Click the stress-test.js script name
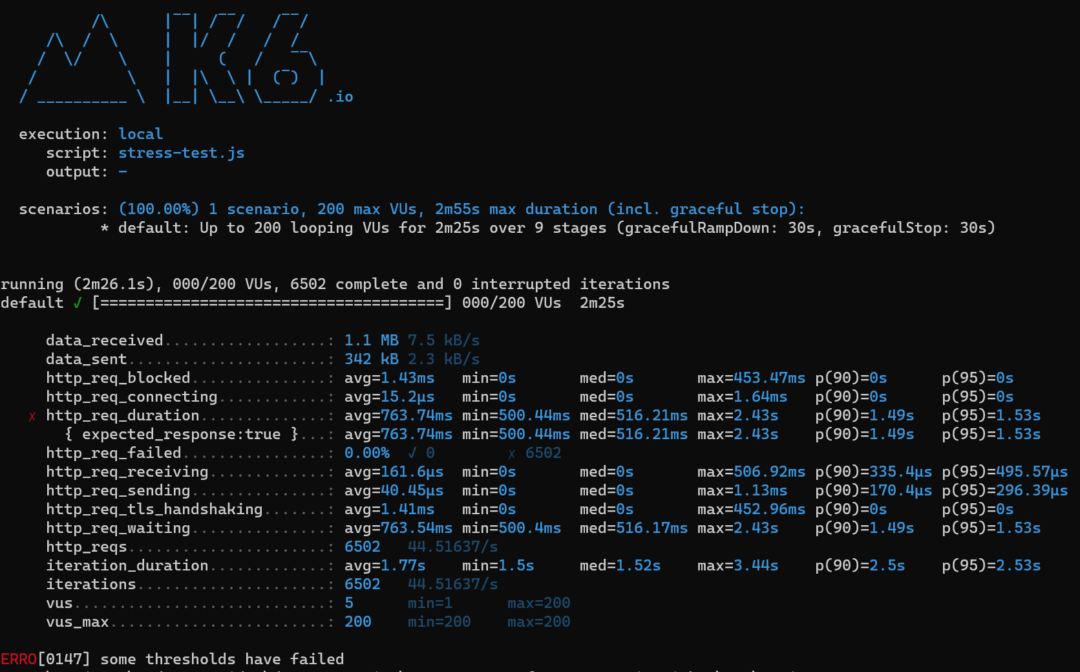Screen dimensions: 1080x672 coord(181,153)
